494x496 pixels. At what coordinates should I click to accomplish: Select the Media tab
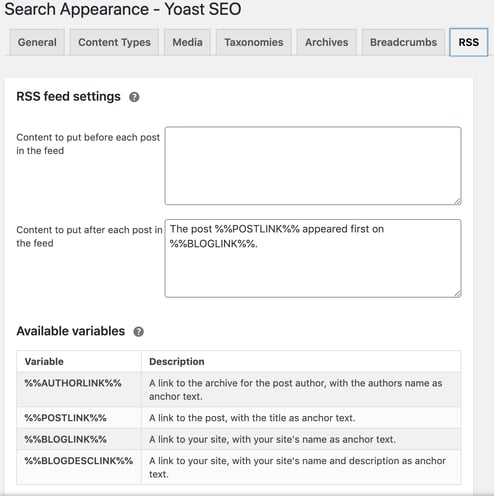pos(187,42)
